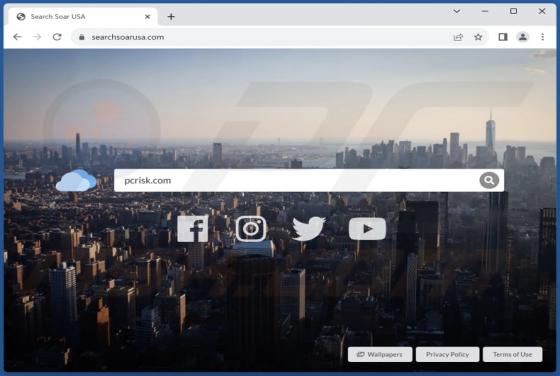This screenshot has width=560, height=376.
Task: Go back to previous page
Action: pos(17,37)
